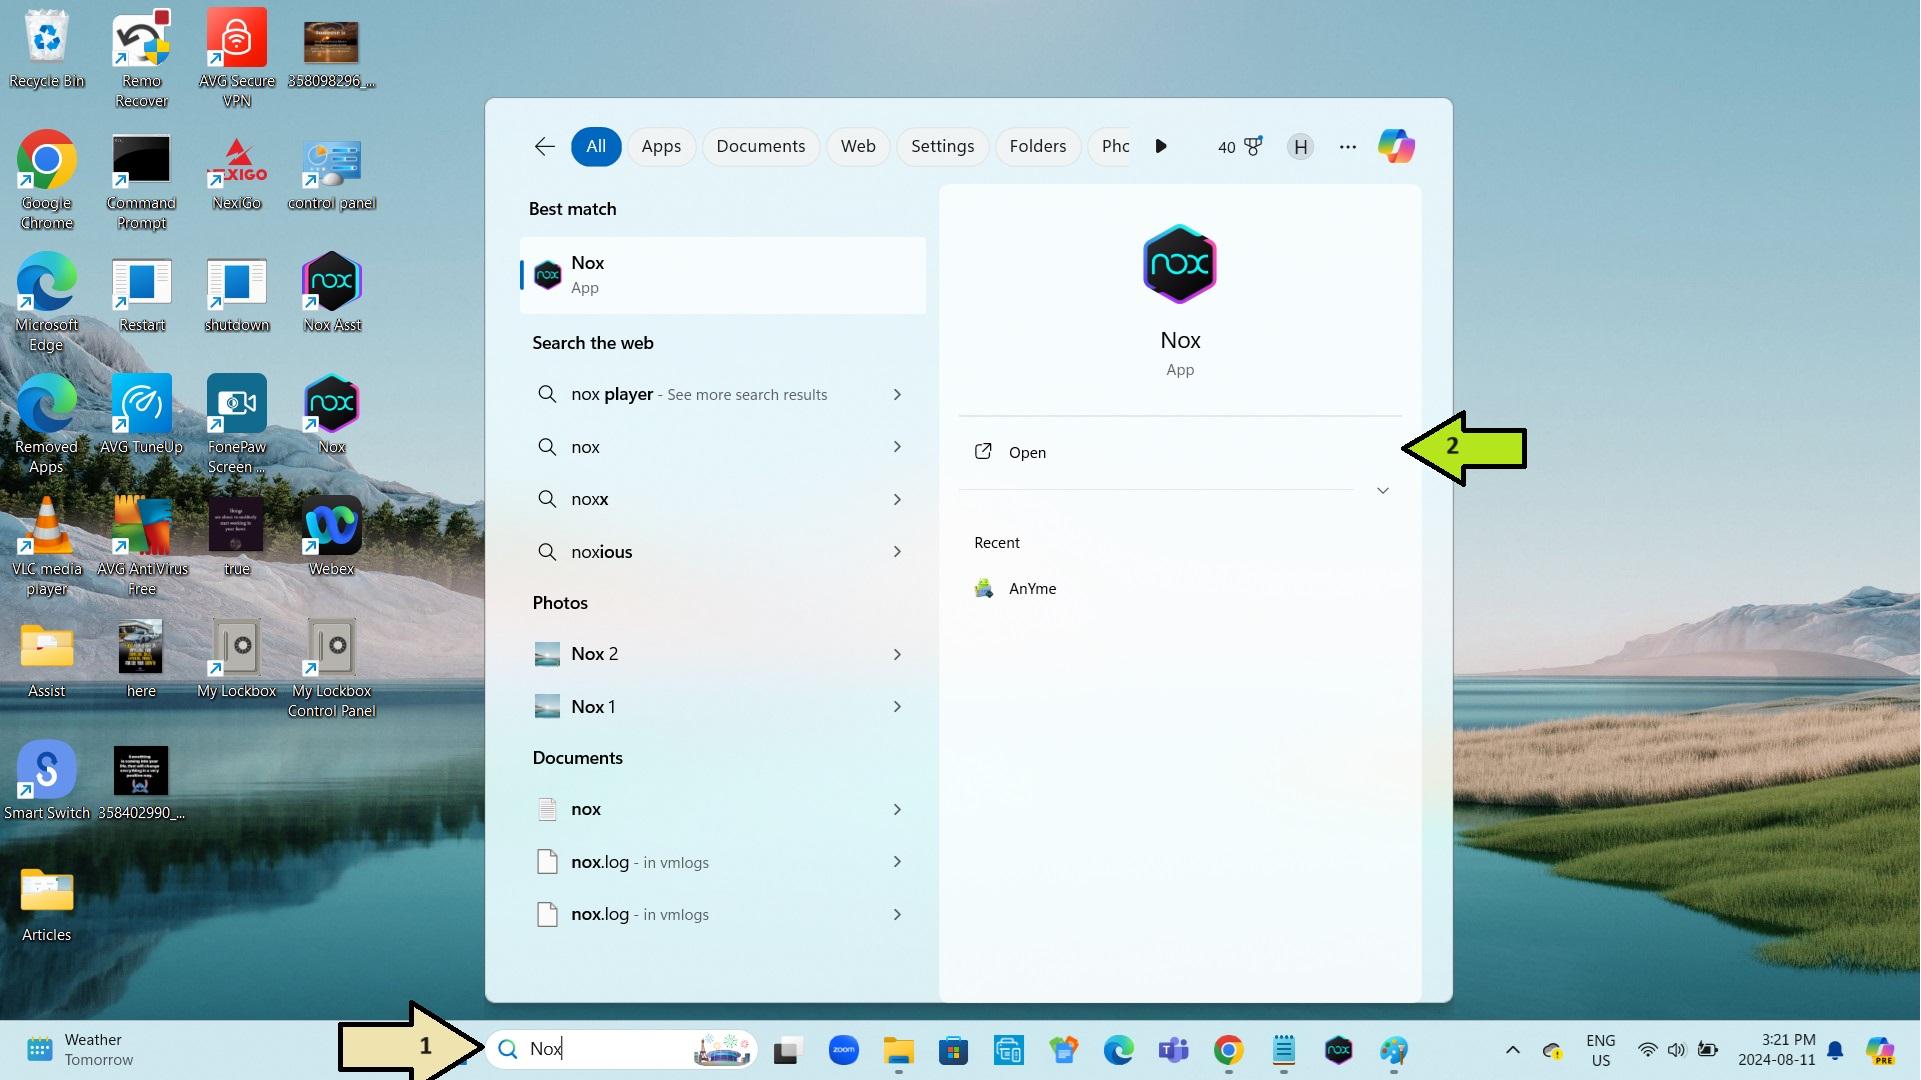Switch to the Web filter tab
This screenshot has height=1080, width=1921.
click(858, 146)
